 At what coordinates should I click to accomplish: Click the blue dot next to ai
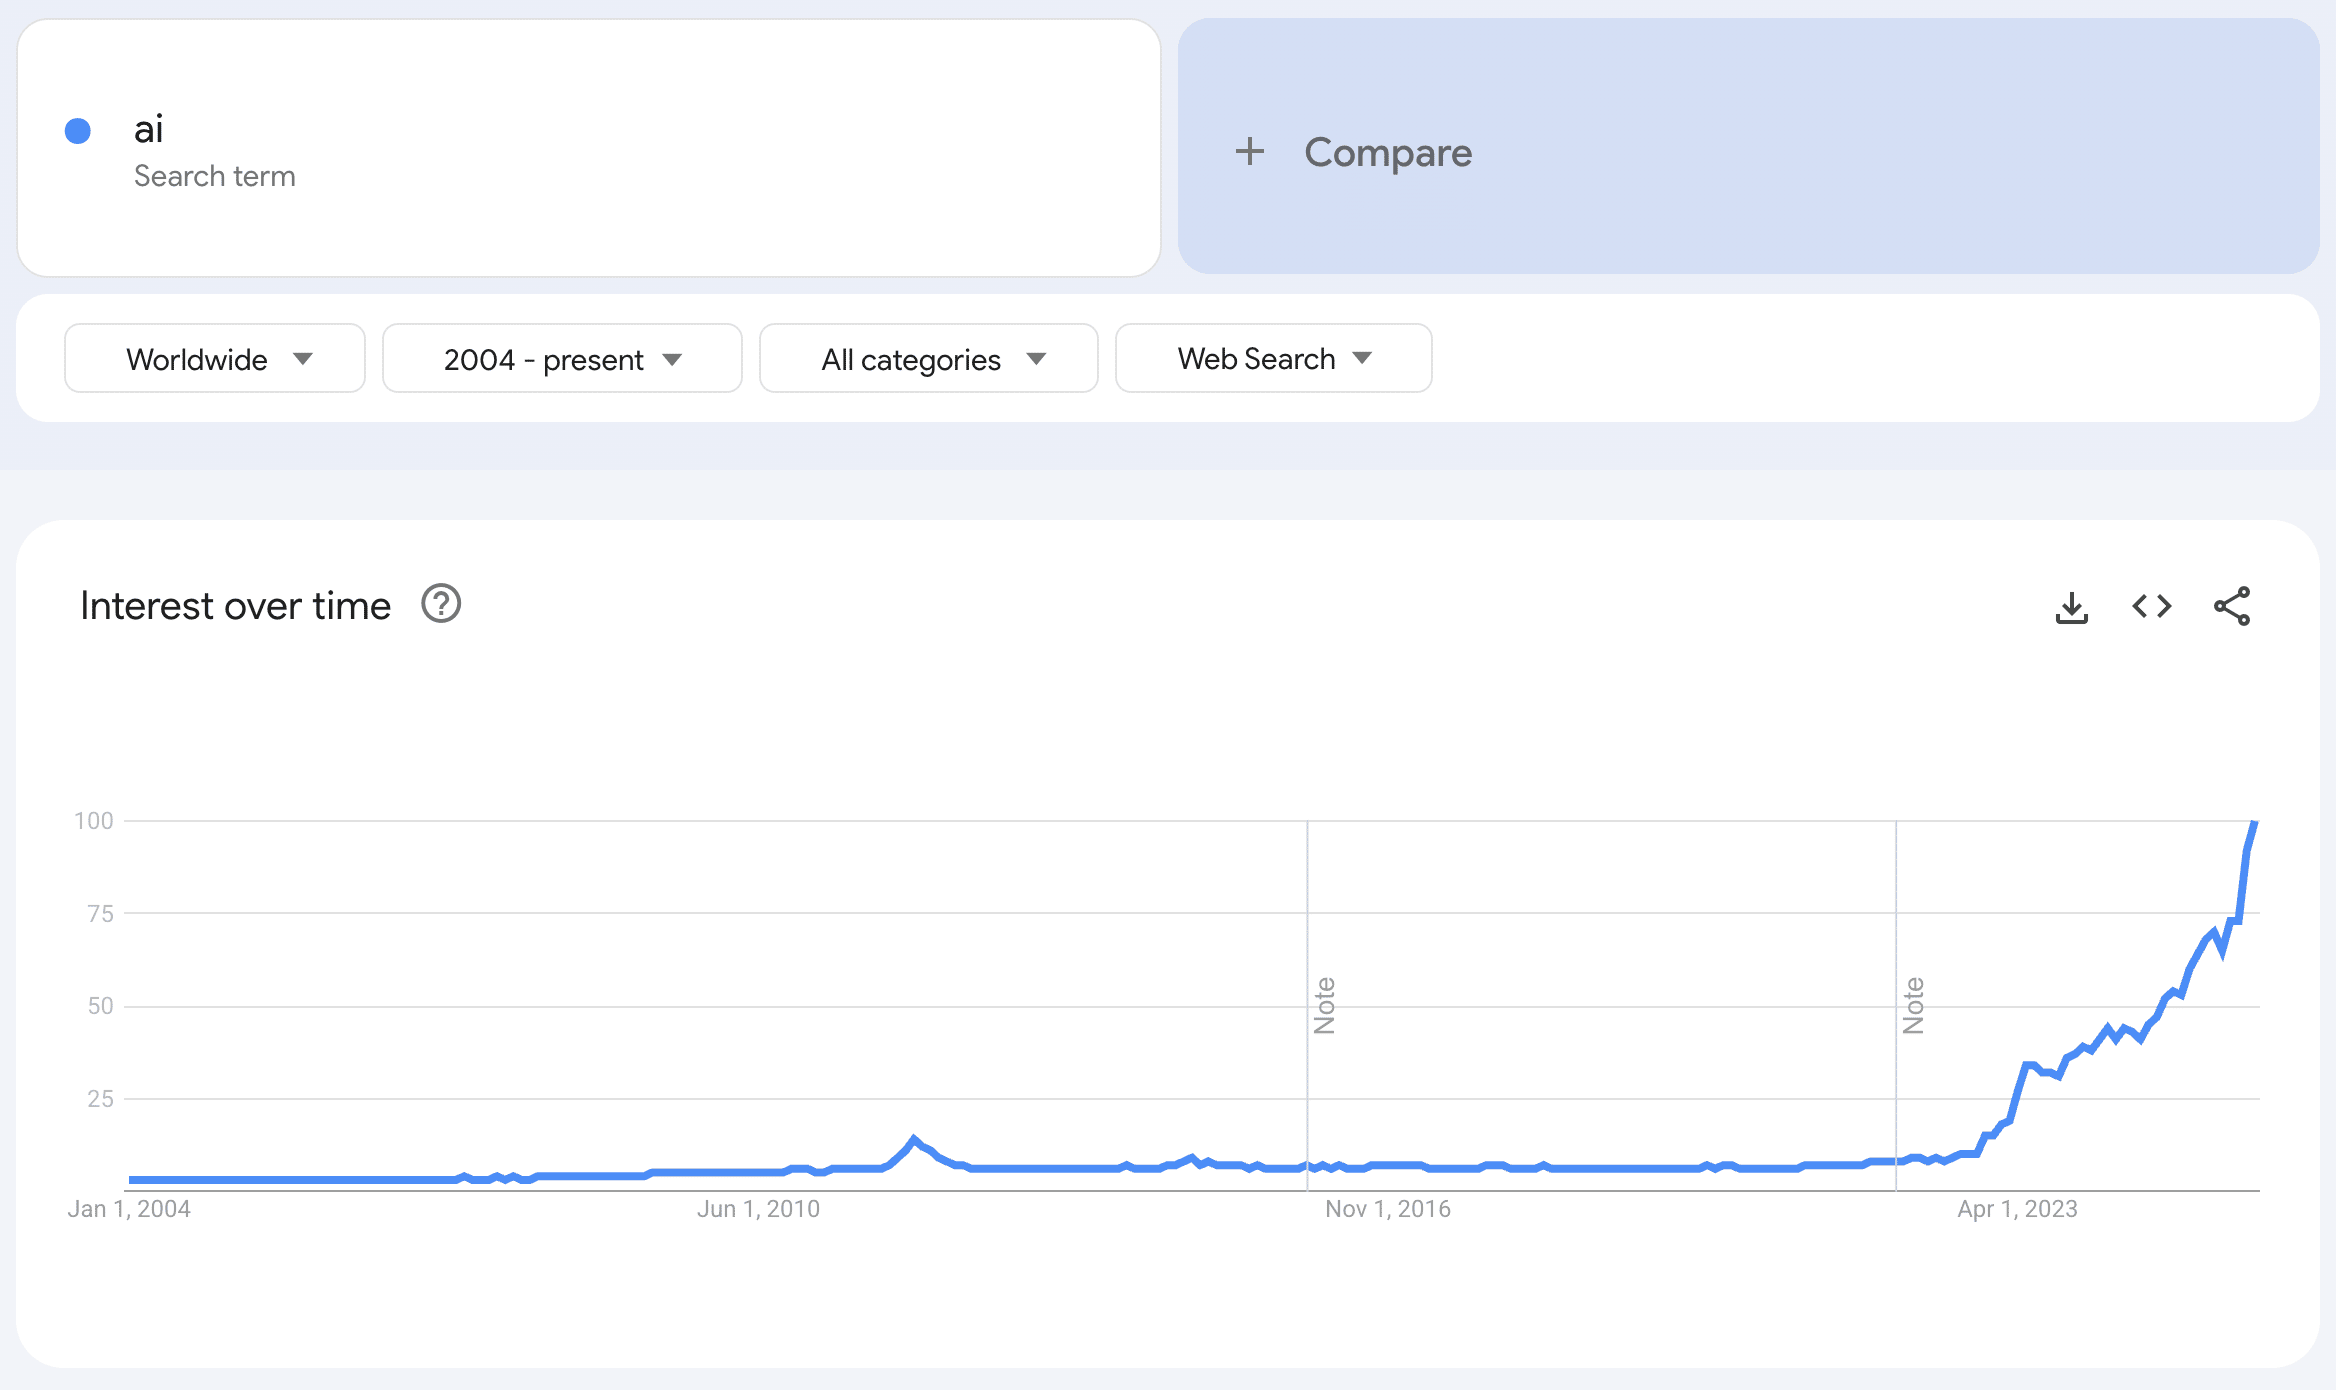click(x=78, y=131)
